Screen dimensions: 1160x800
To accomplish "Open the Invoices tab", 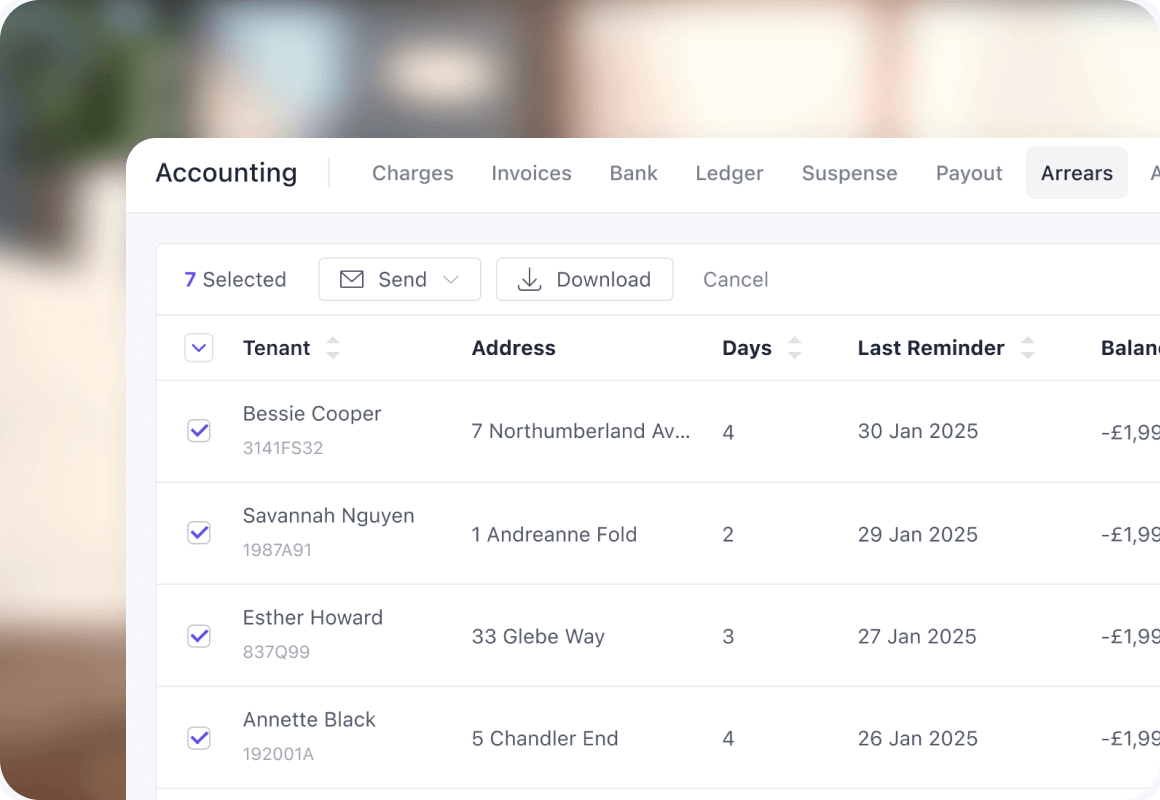I will click(x=531, y=173).
